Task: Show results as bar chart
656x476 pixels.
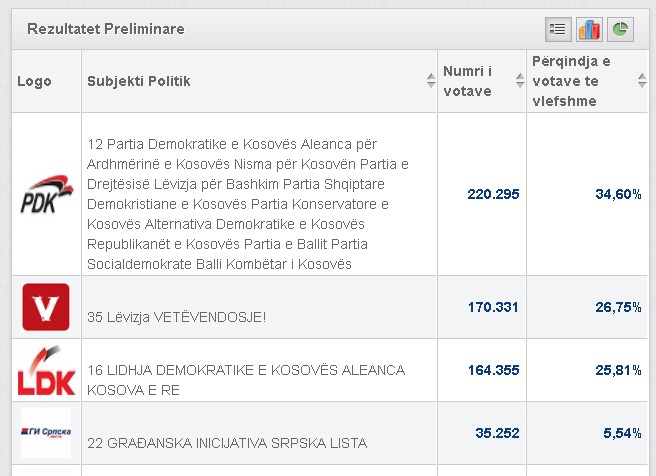Action: [x=590, y=29]
